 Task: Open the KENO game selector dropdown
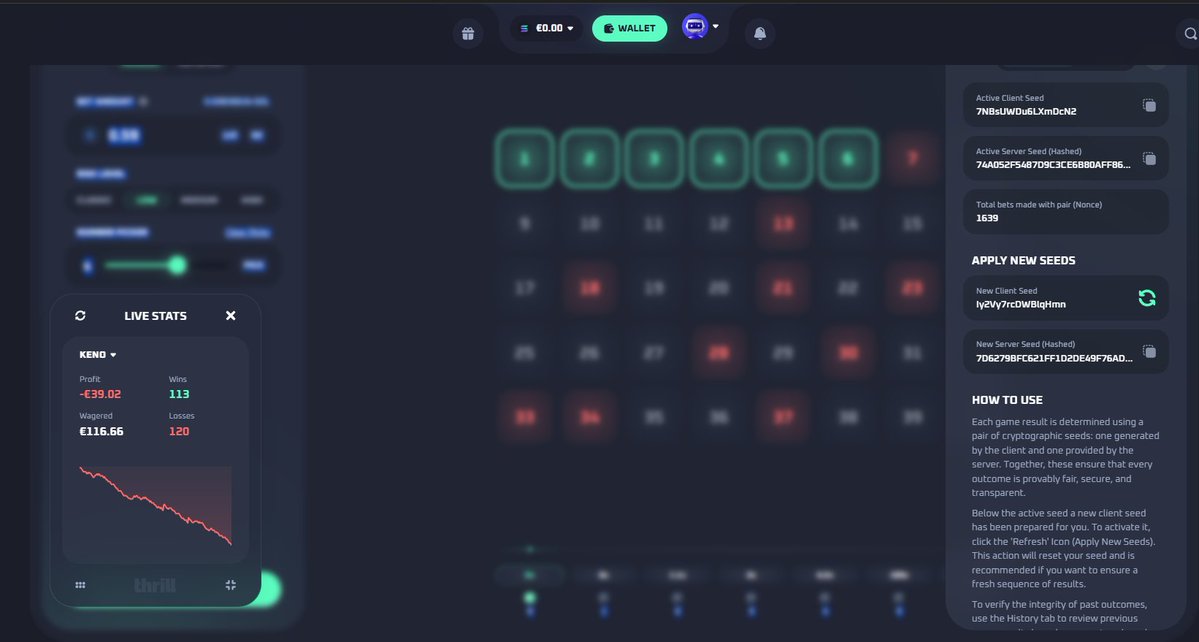(98, 355)
